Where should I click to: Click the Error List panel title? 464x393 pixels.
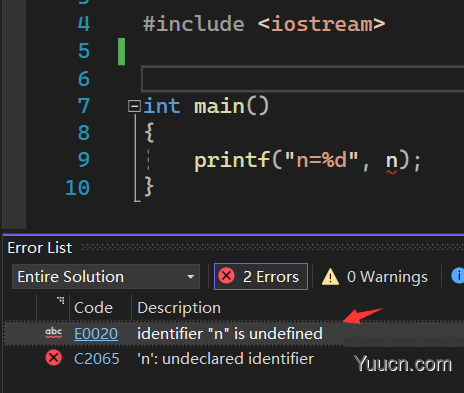[x=40, y=248]
